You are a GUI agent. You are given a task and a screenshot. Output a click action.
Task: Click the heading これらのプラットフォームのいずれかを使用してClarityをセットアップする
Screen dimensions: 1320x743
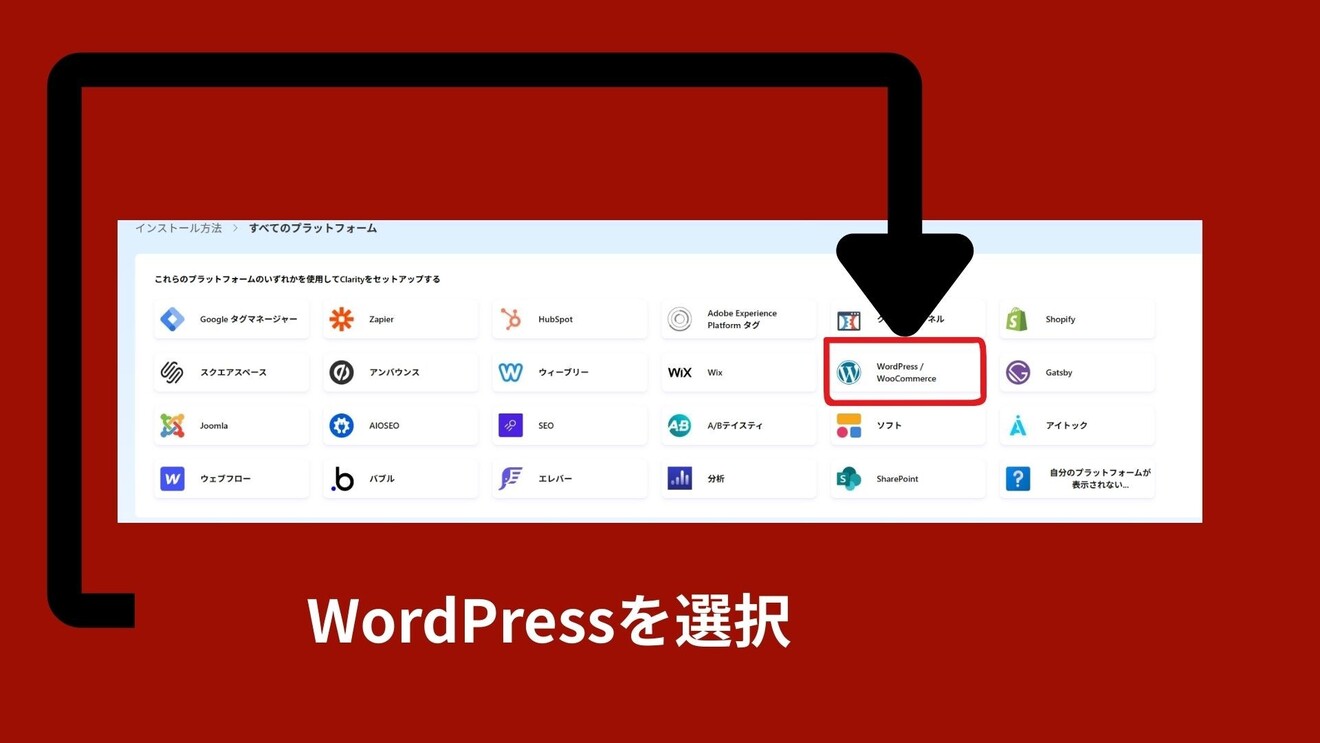click(297, 279)
